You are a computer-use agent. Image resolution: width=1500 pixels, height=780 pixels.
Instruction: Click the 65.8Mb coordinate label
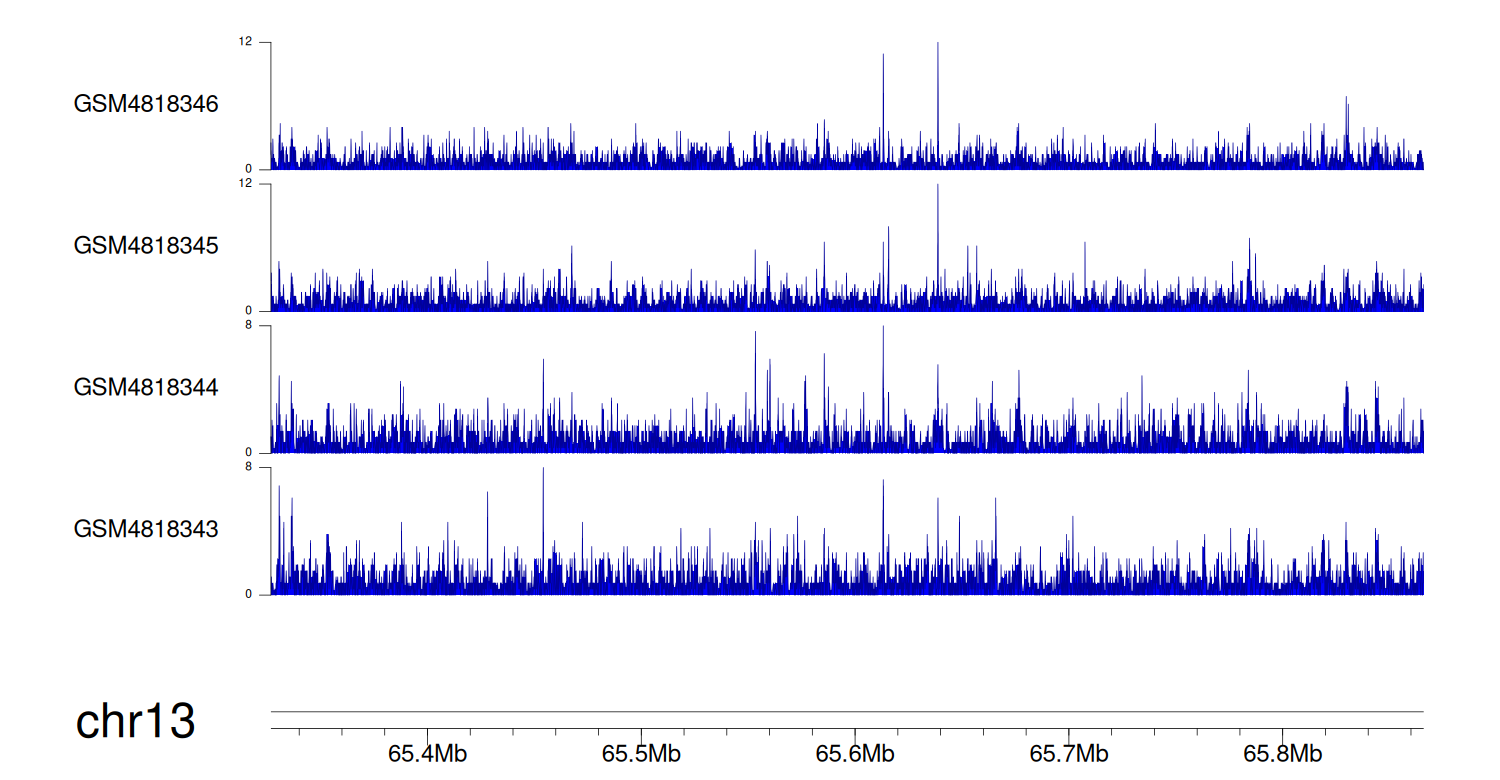1283,754
